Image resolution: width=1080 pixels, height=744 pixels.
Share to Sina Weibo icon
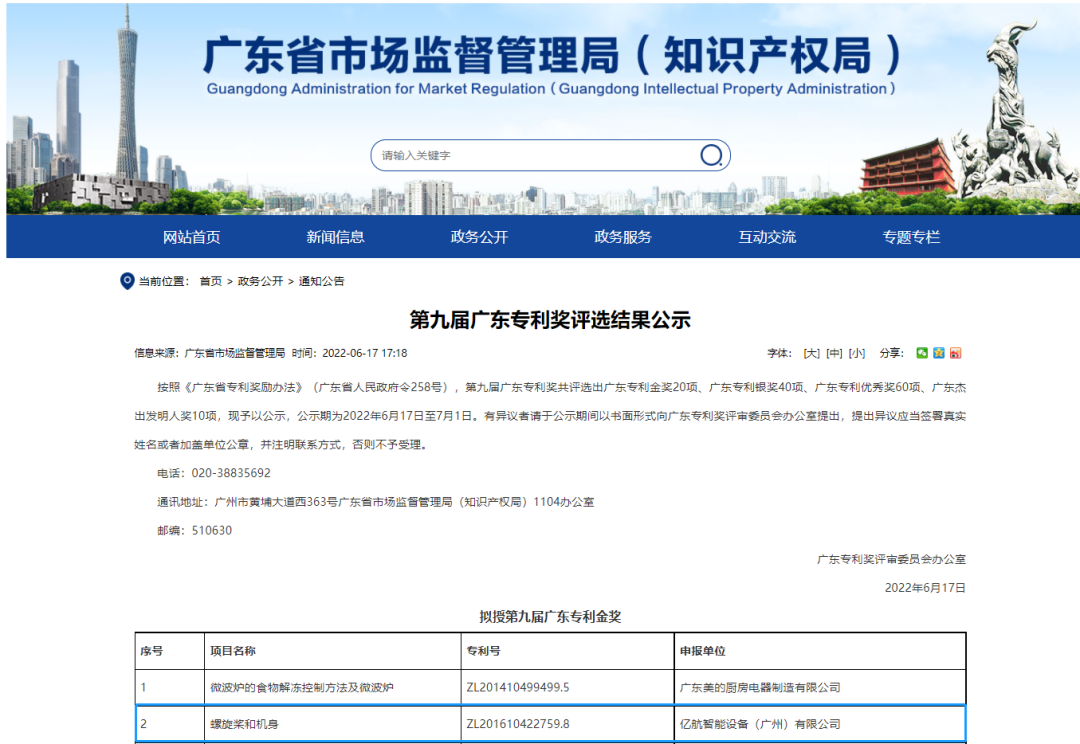955,353
